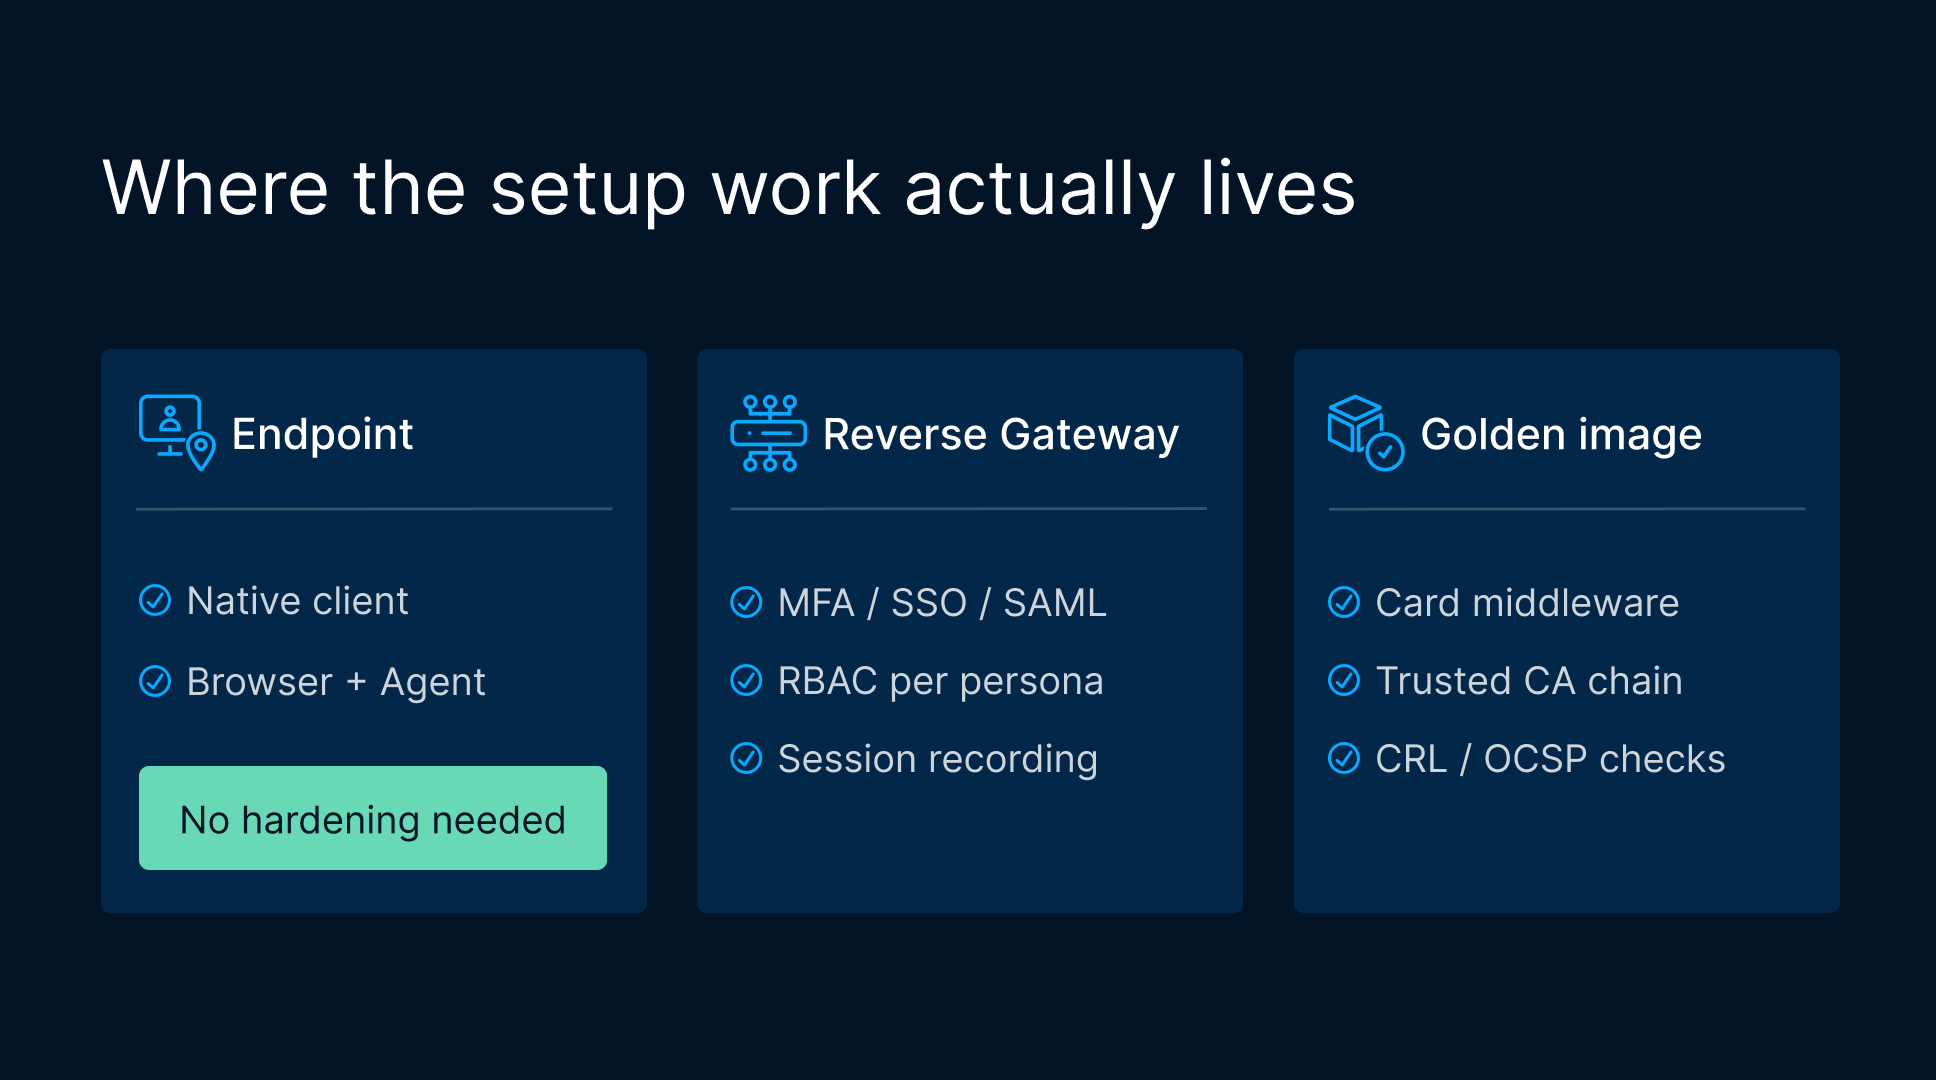Image resolution: width=1936 pixels, height=1080 pixels.
Task: Select the Golden image card heading
Action: [1561, 435]
